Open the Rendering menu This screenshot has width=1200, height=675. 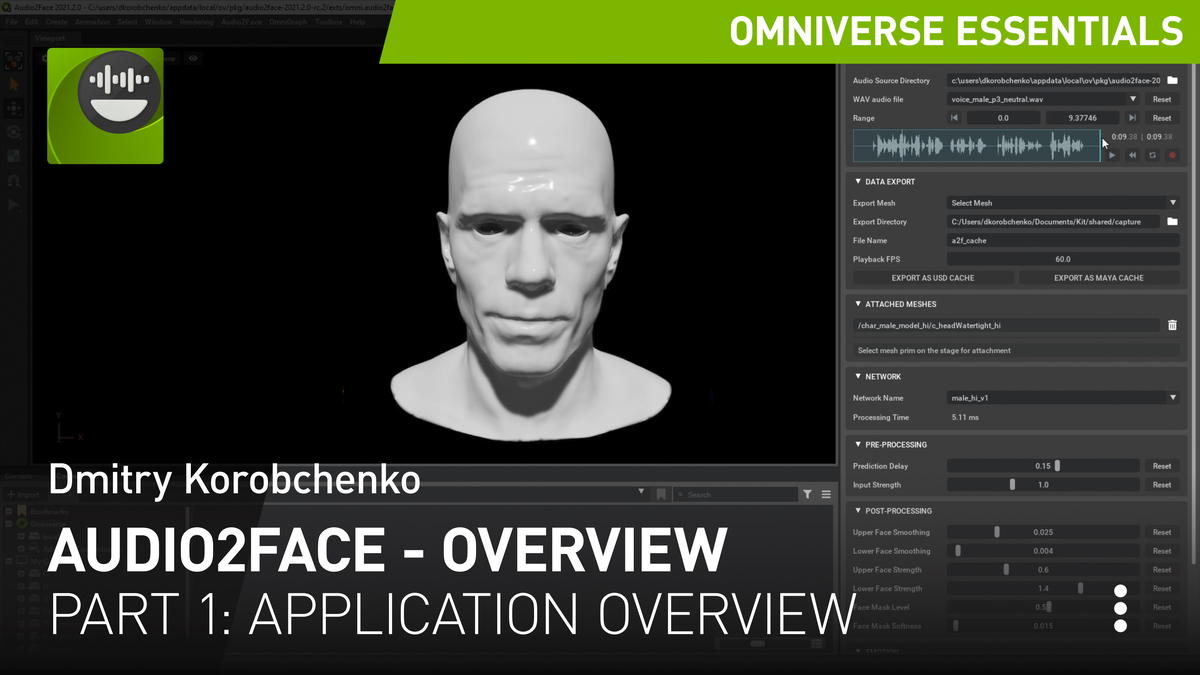pyautogui.click(x=196, y=22)
